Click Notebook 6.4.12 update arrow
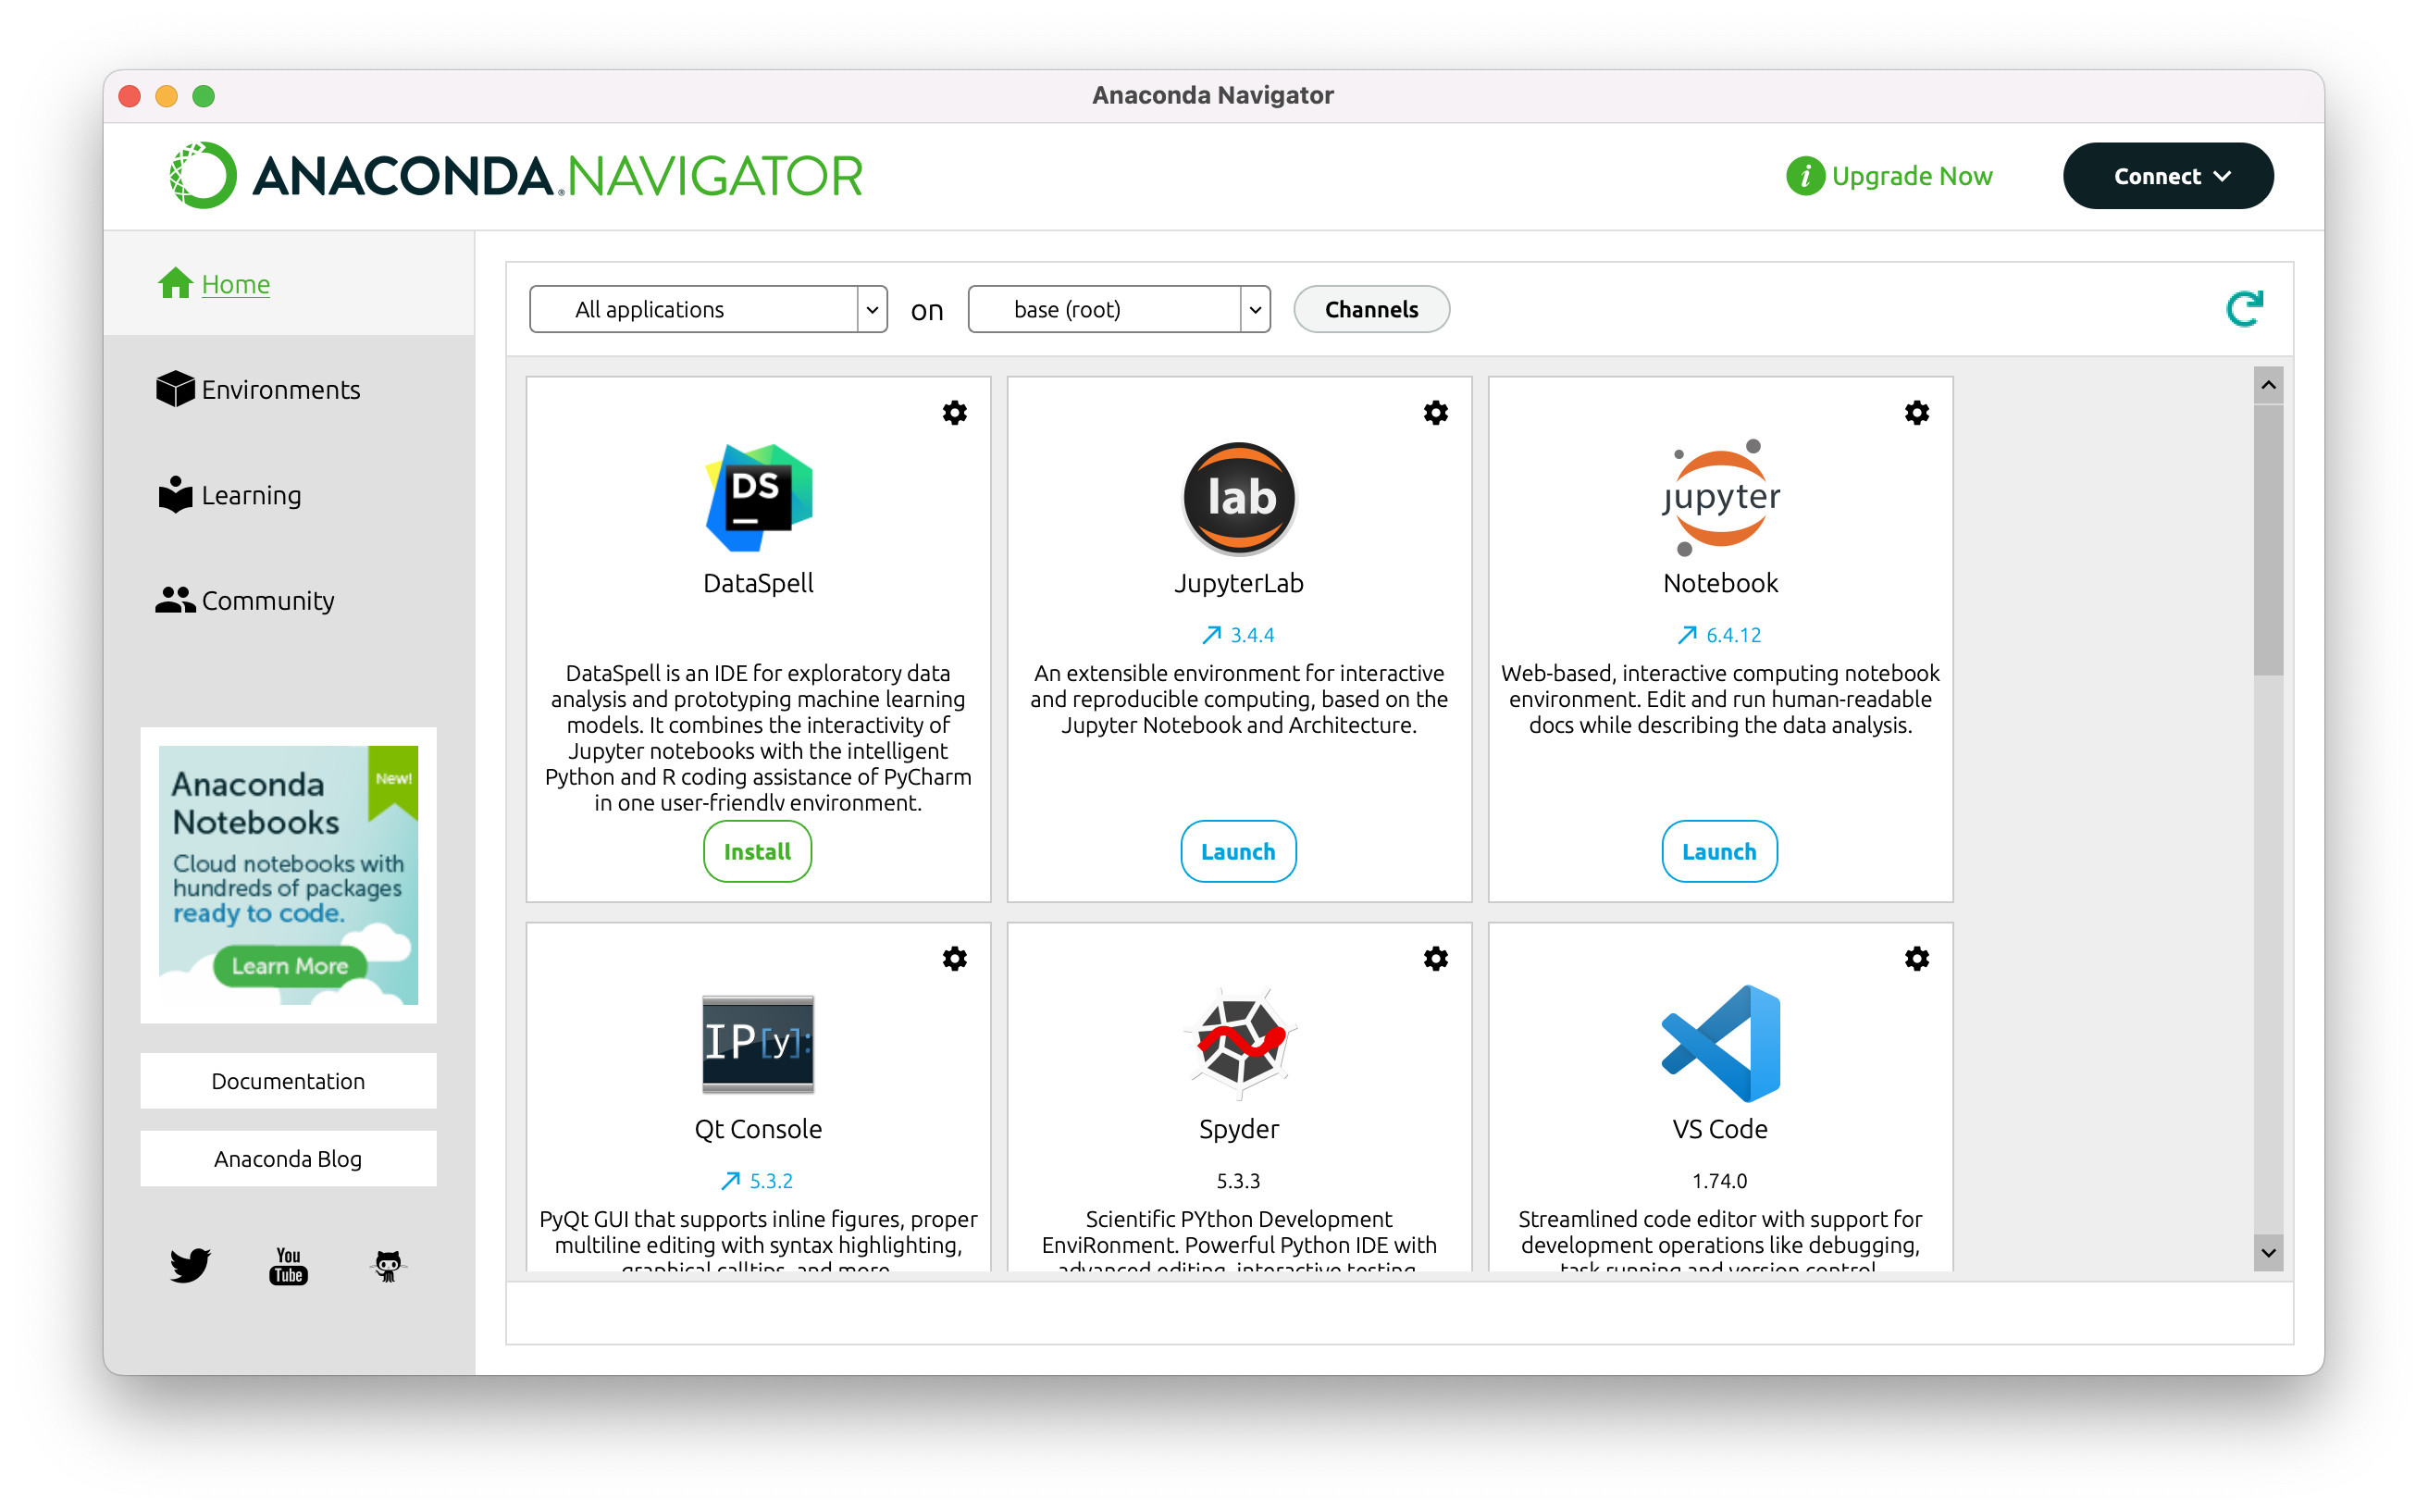 point(1687,635)
